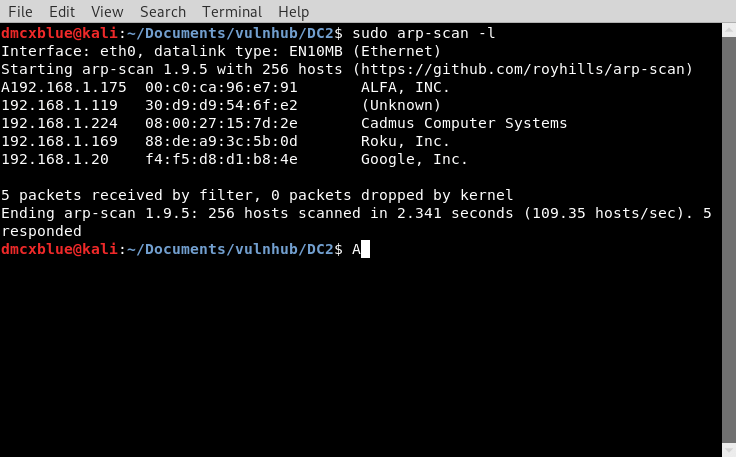Click the Cadmus Computer Systems vendor text

tap(464, 123)
